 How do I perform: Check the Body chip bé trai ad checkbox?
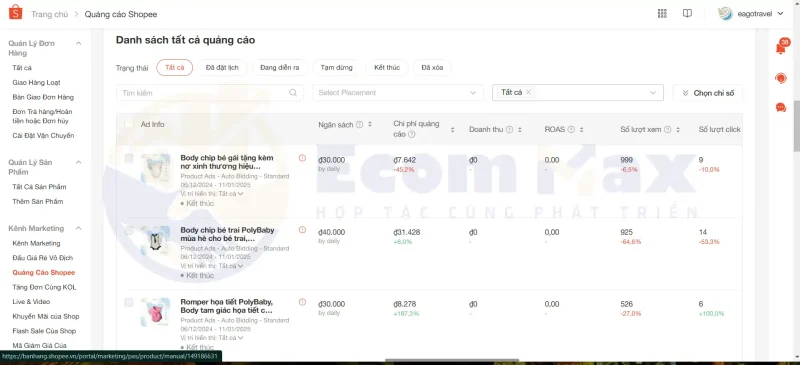point(129,231)
